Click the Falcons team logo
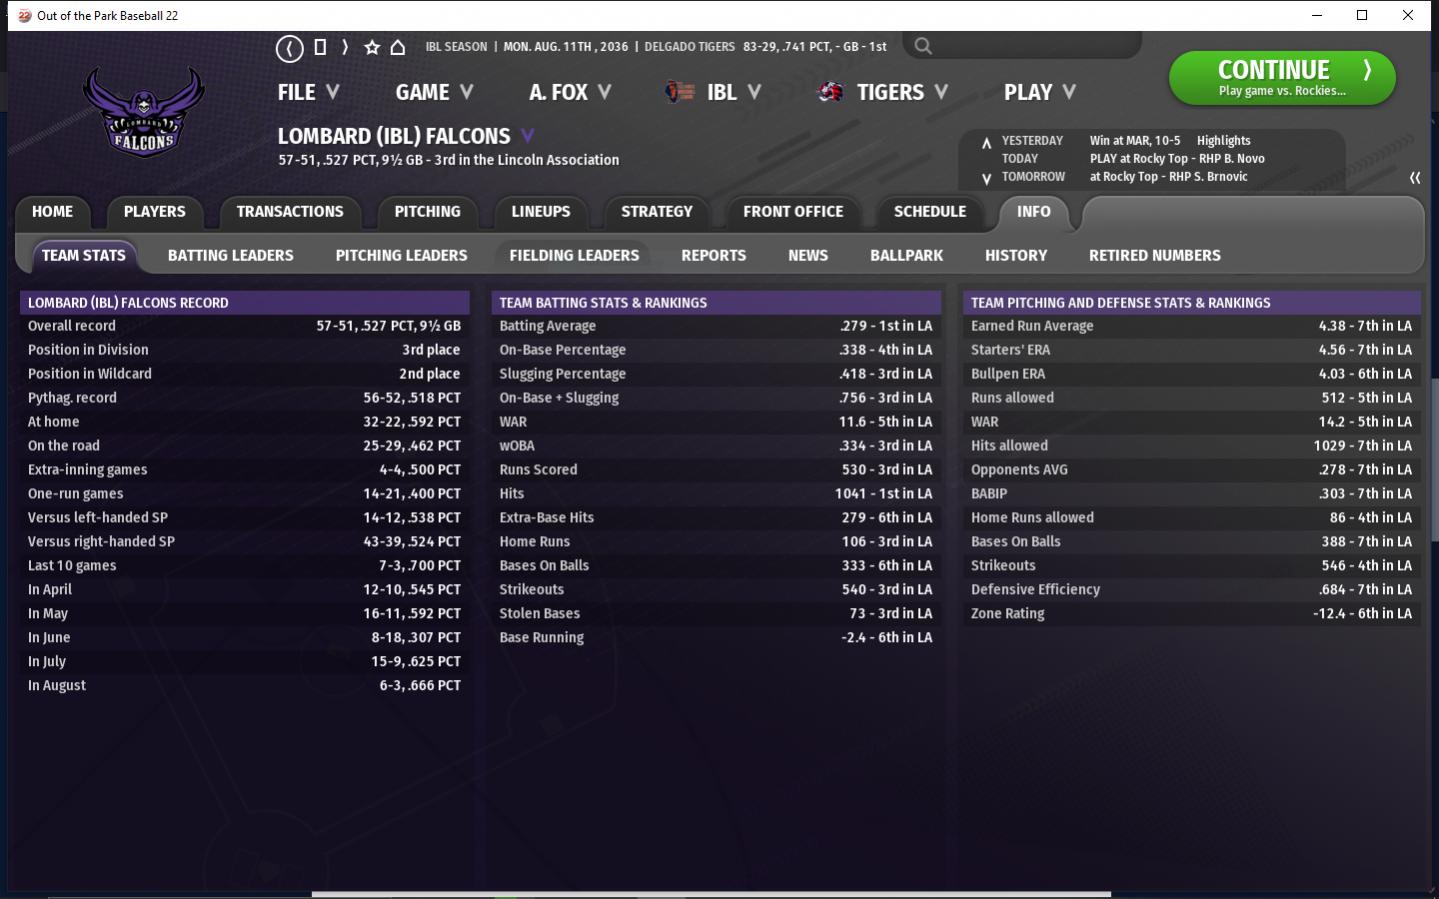 [x=144, y=110]
